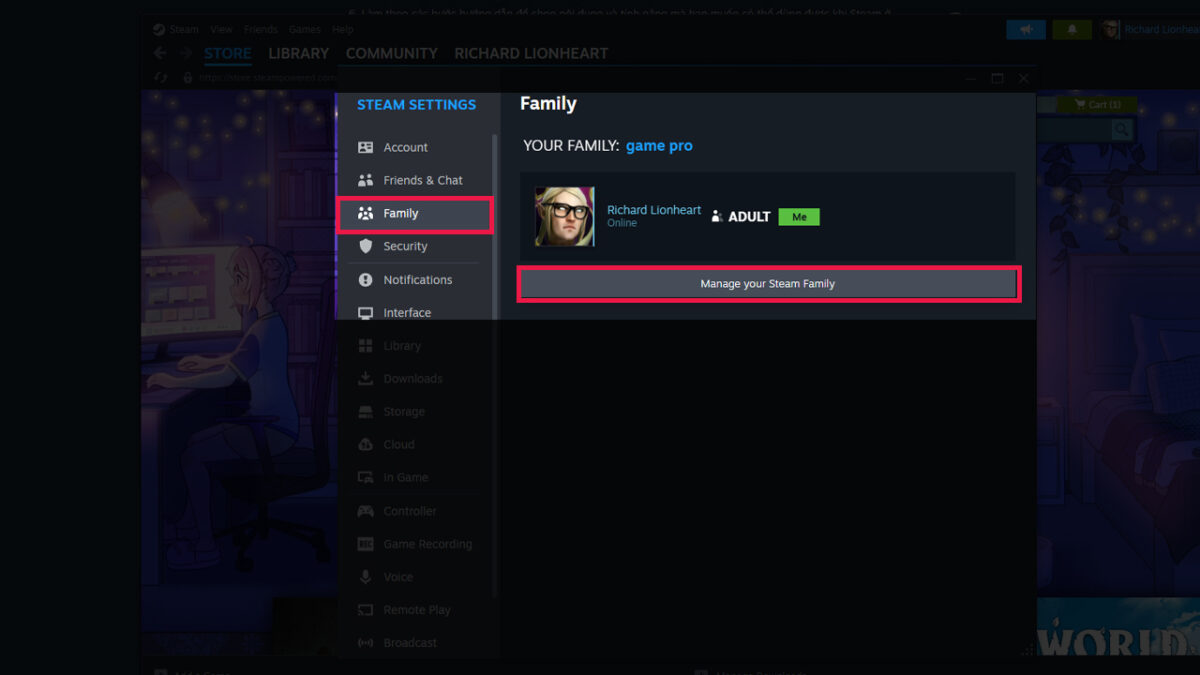This screenshot has height=675, width=1200.
Task: Open the game pro family name link
Action: [x=659, y=146]
